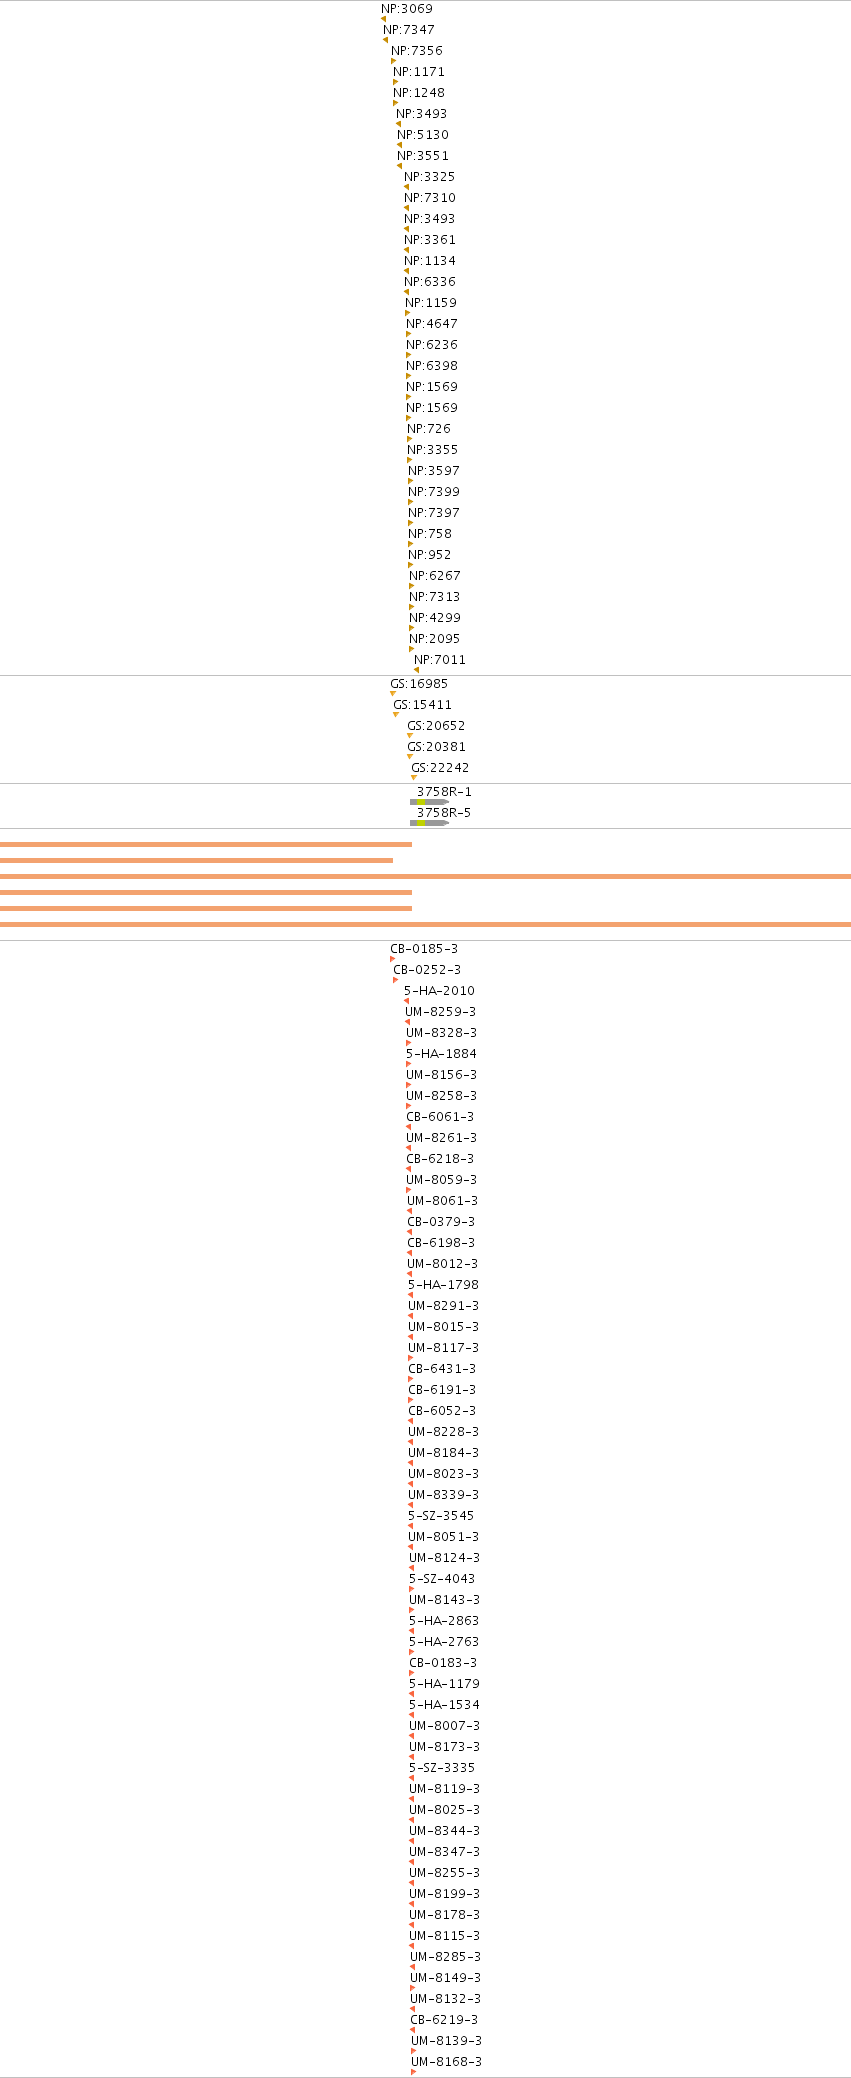The height and width of the screenshot is (2078, 851).
Task: Open feature 5-HA-2010
Action: (x=439, y=991)
